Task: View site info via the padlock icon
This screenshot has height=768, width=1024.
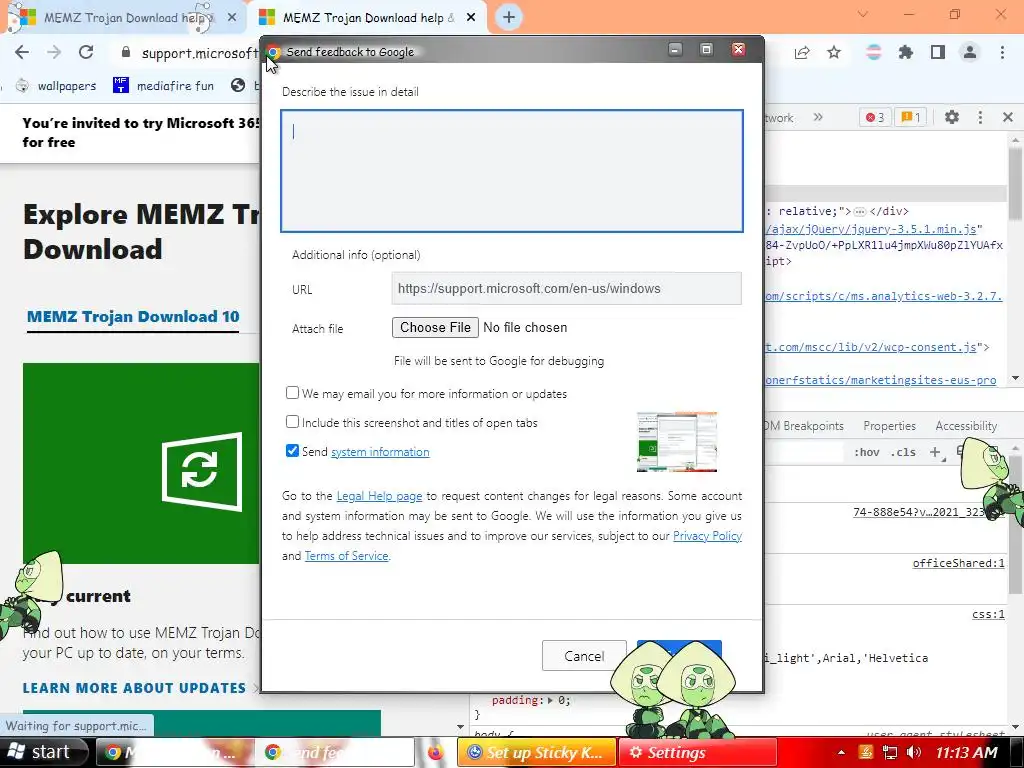Action: pos(126,52)
